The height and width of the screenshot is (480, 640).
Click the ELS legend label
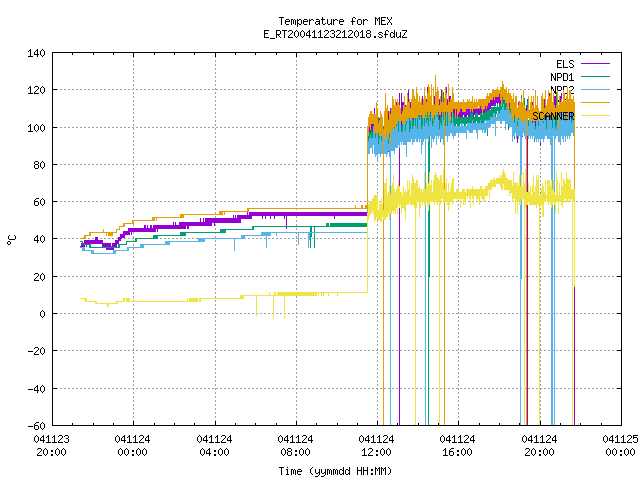[x=565, y=64]
